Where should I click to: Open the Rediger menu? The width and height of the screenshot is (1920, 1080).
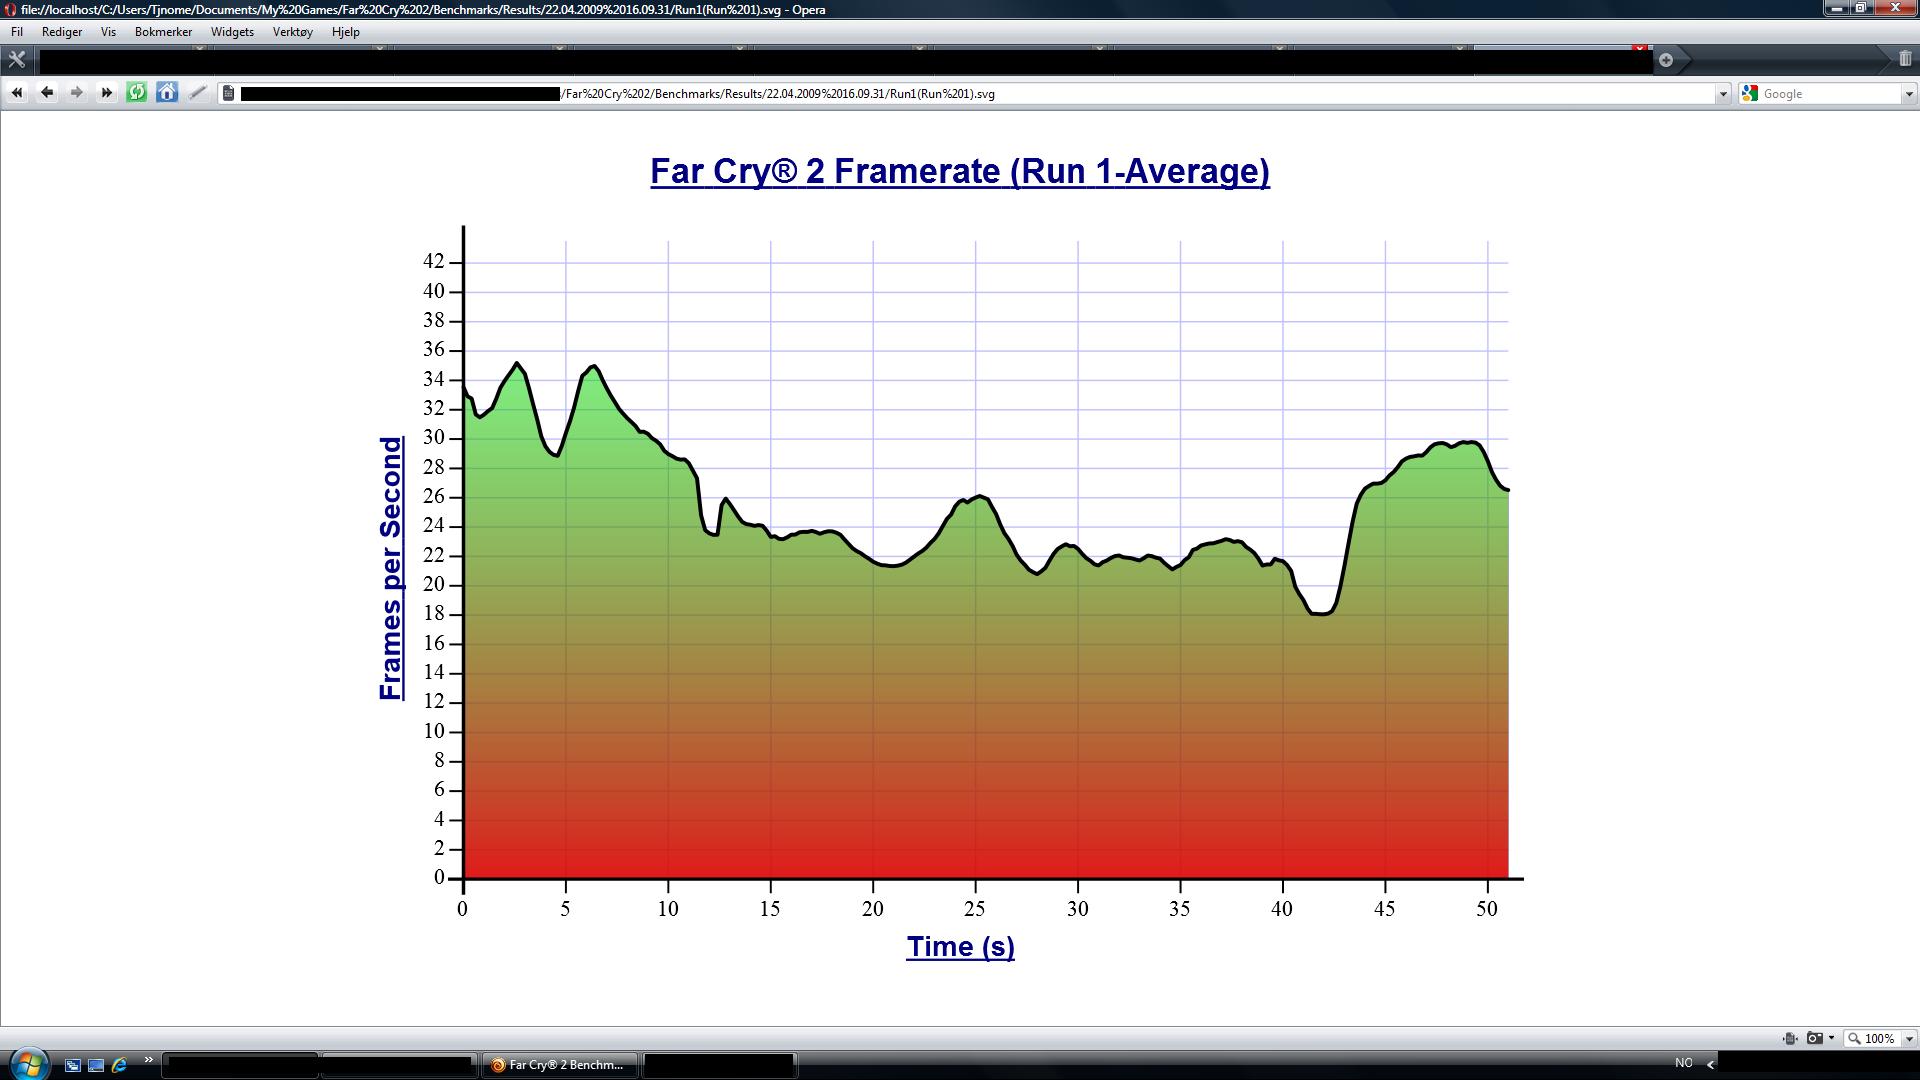[62, 32]
